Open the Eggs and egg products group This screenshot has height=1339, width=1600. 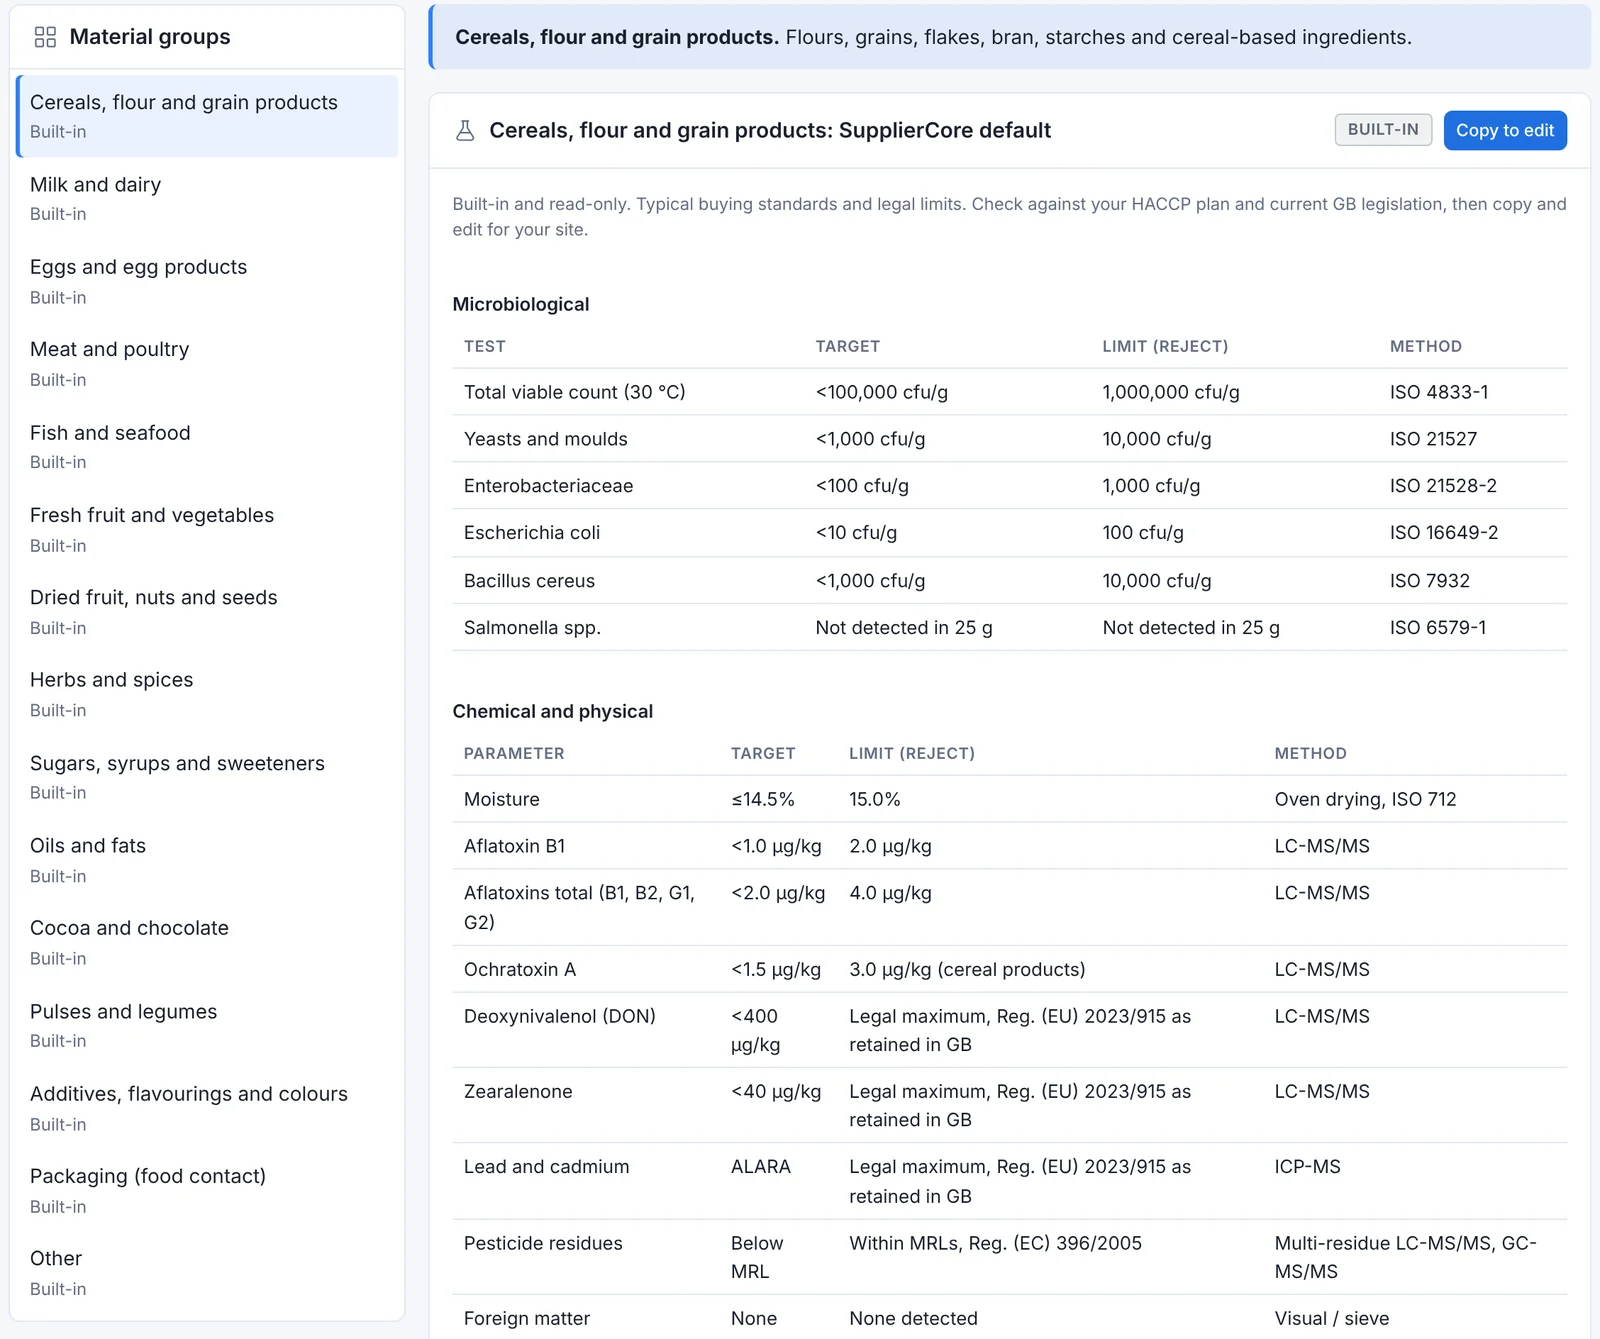(x=207, y=281)
